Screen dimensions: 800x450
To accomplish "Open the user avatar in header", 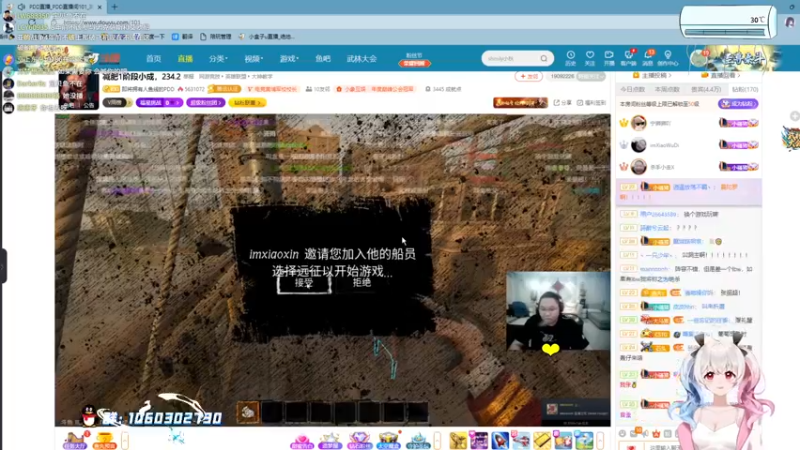I will [x=698, y=58].
